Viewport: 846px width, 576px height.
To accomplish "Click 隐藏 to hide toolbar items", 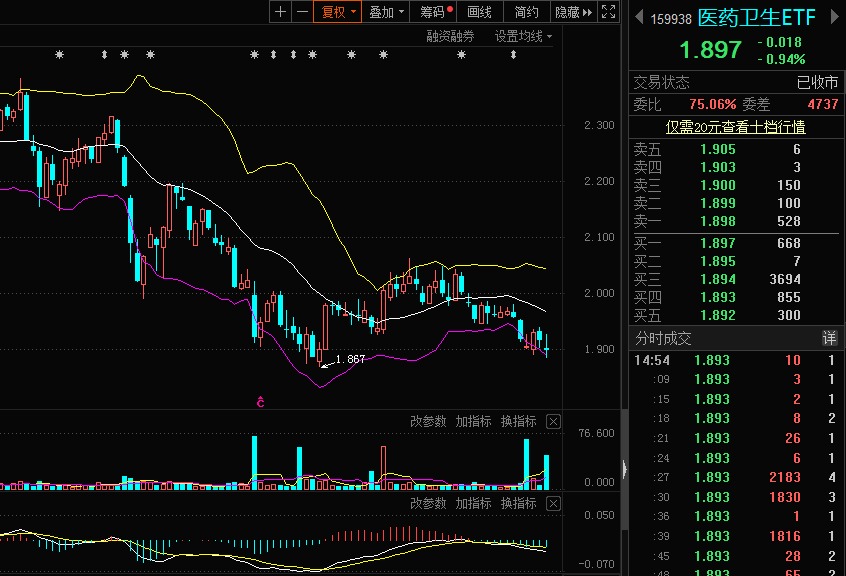I will coord(574,12).
